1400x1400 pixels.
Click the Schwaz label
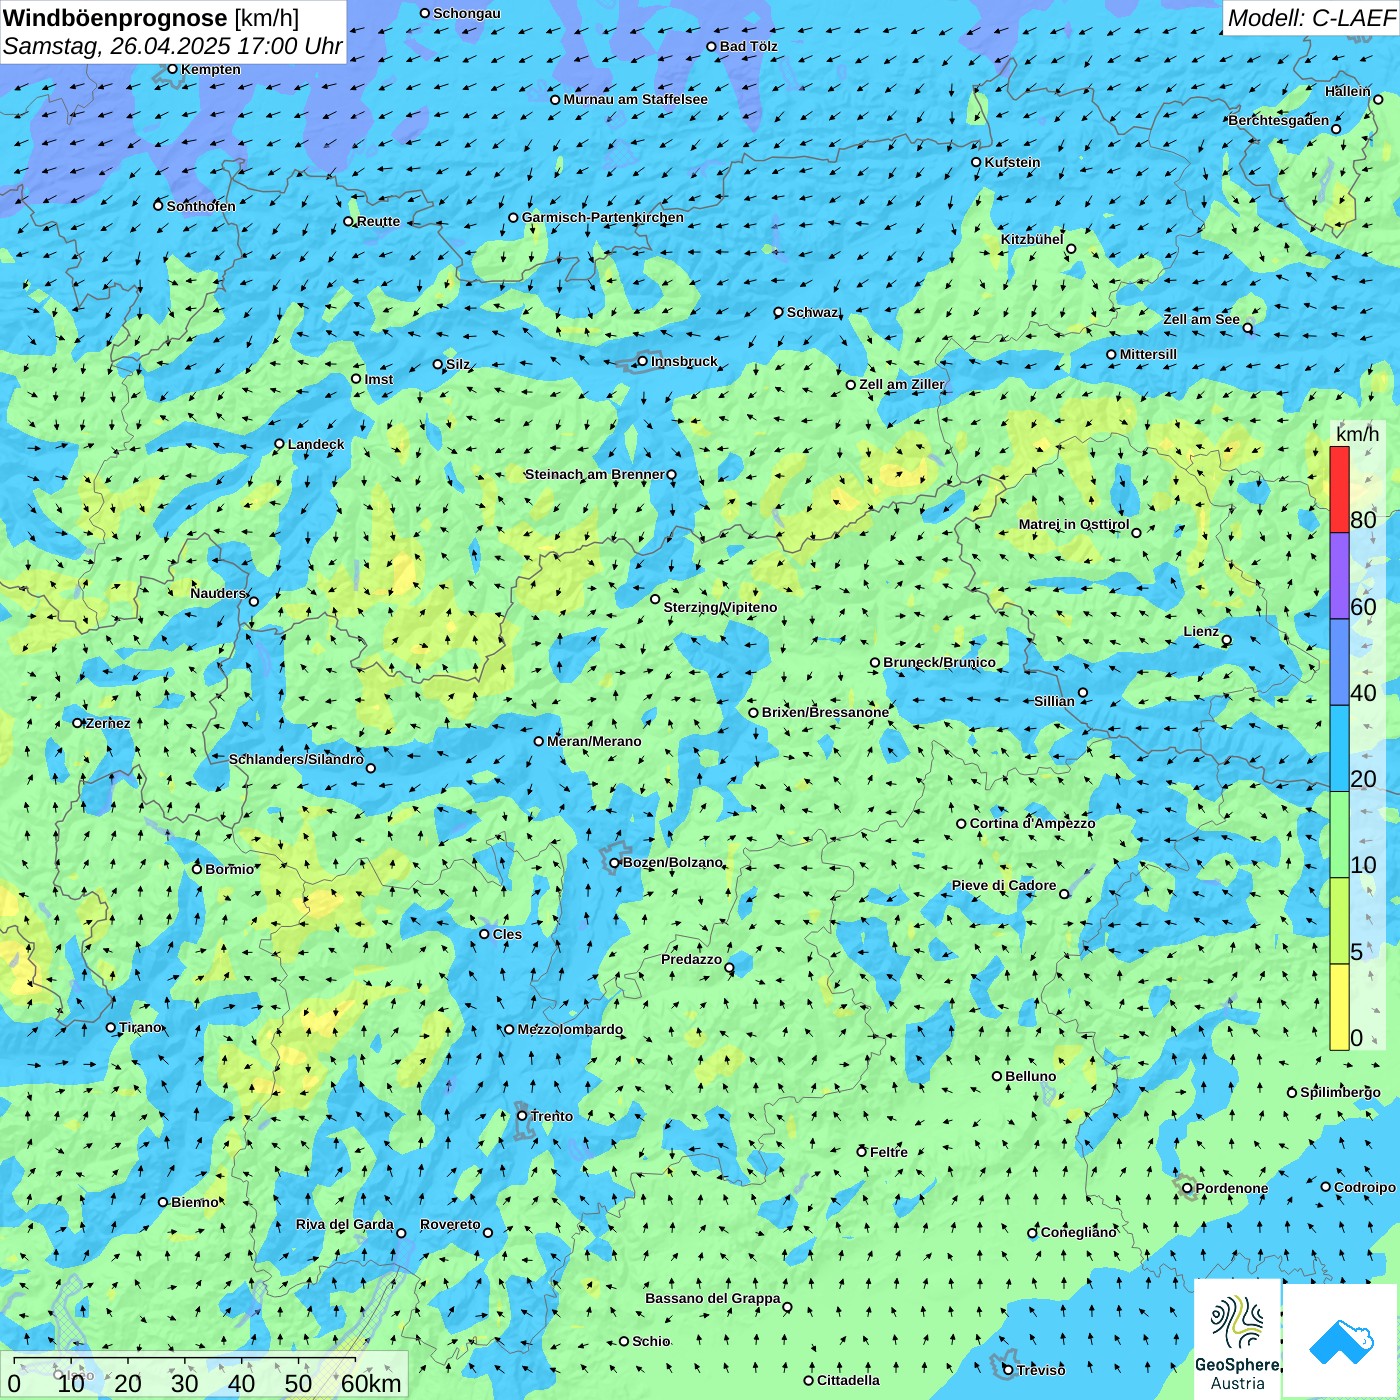(813, 312)
